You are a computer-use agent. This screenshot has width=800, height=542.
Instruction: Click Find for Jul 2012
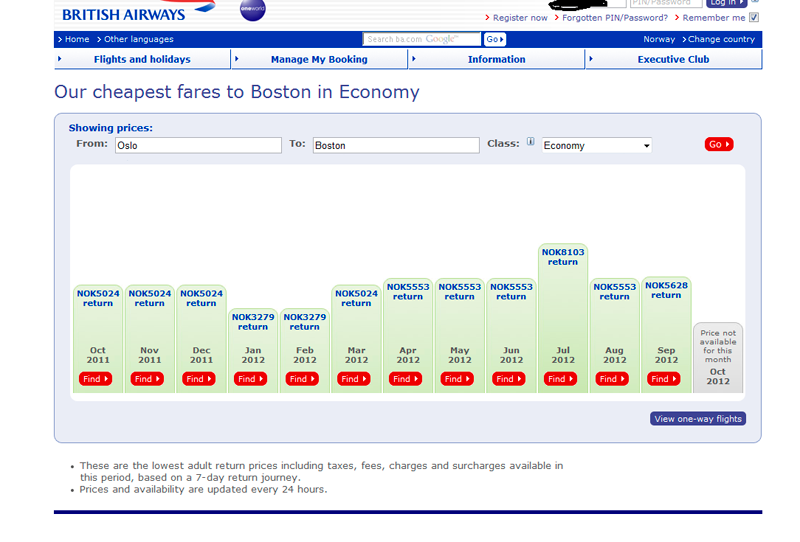click(x=560, y=379)
